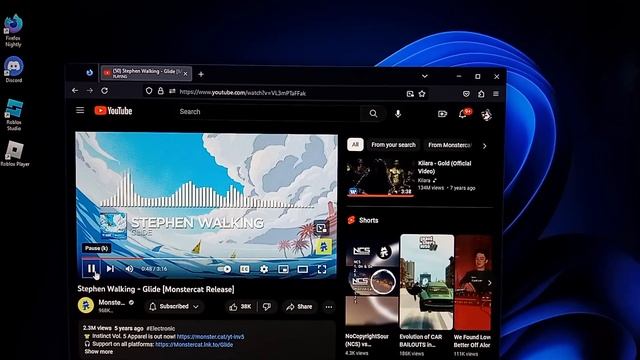
Task: Open the Firefox application menu
Action: point(496,94)
